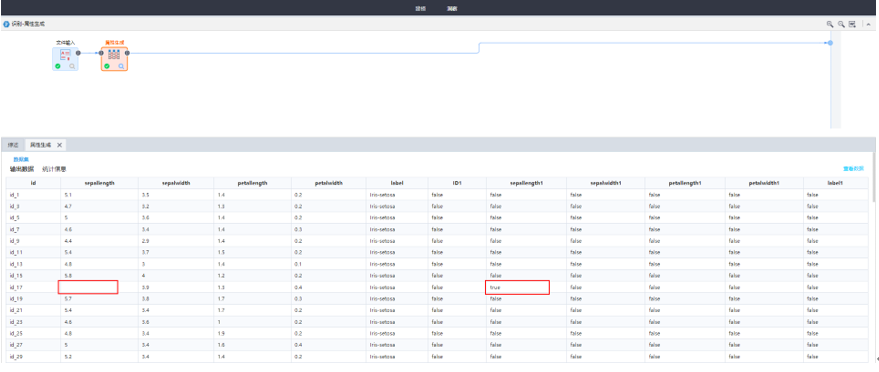Click the green status check on the file input node
This screenshot has width=879, height=372.
pos(58,66)
